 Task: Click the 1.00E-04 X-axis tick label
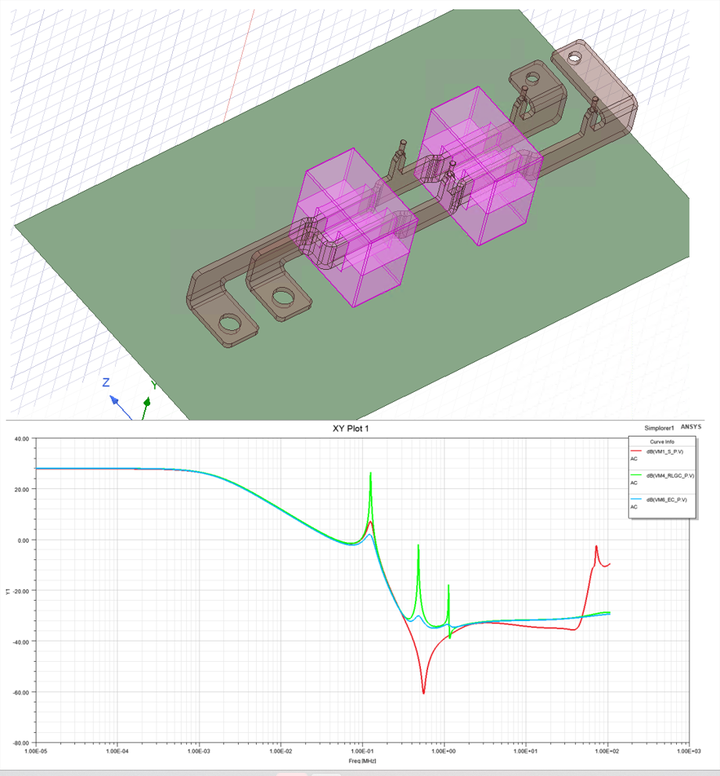coord(117,751)
